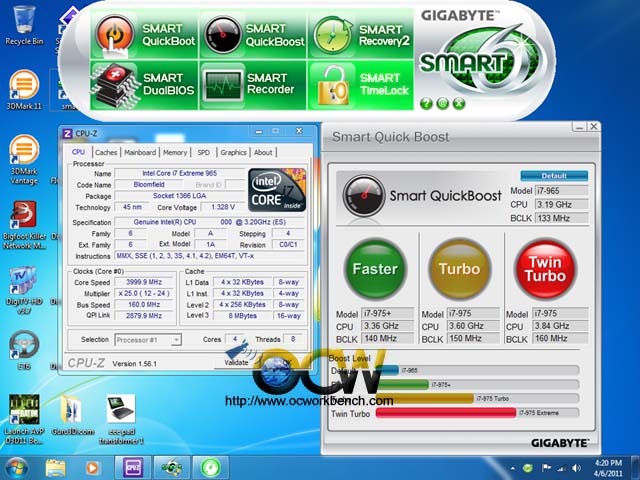Click the Default button in Smart Quick Boost
This screenshot has height=480, width=640.
(x=554, y=176)
